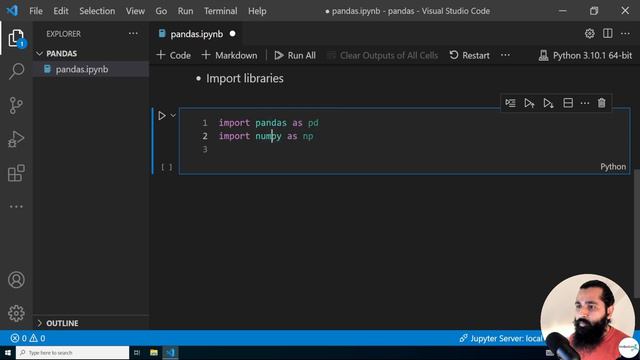
Task: Open notebook toolbar overflow ellipsis
Action: point(505,55)
